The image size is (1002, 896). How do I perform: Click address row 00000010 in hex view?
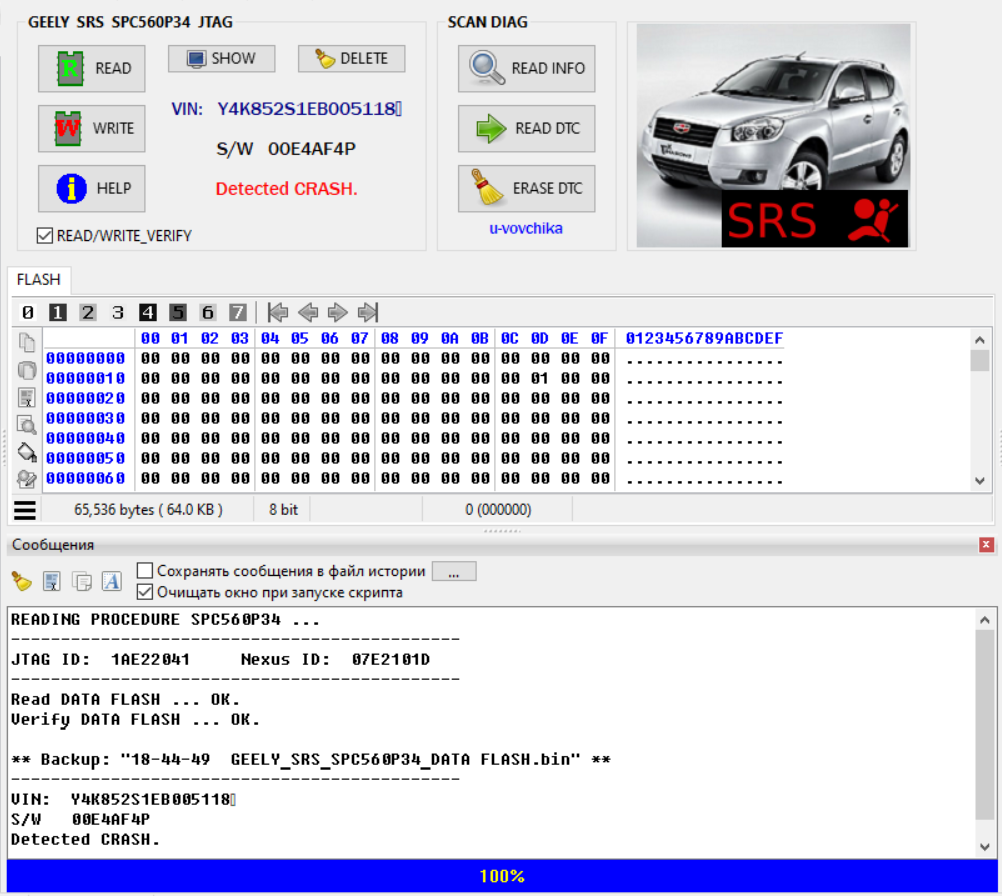pos(85,378)
